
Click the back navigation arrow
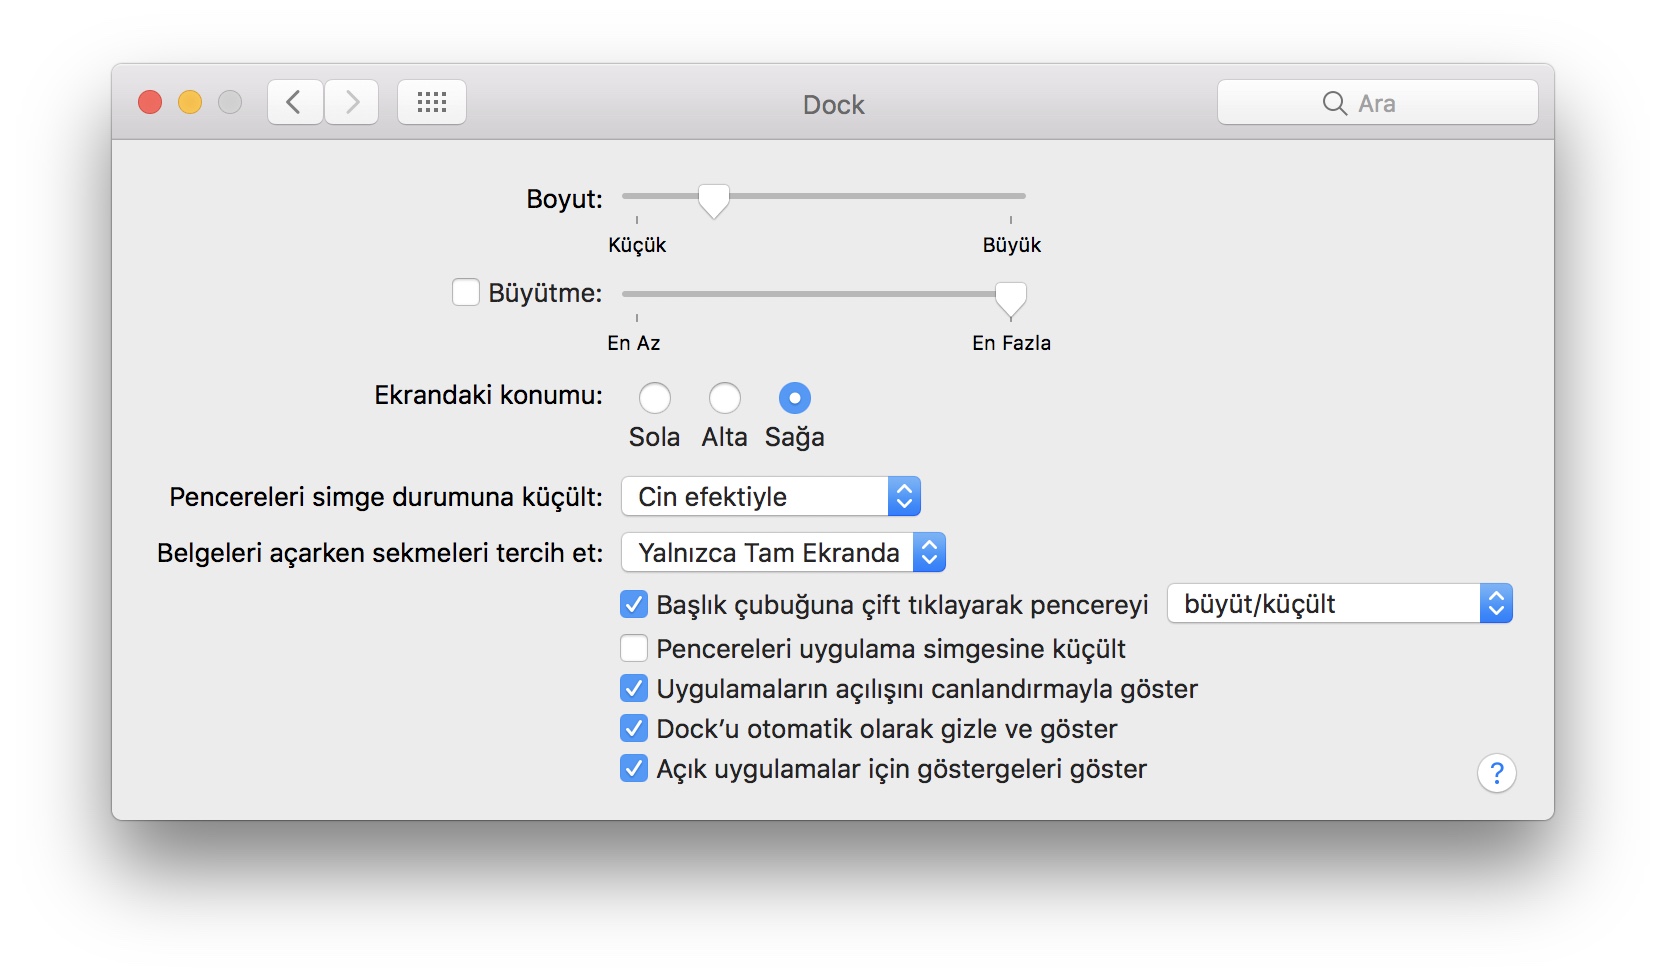coord(294,102)
